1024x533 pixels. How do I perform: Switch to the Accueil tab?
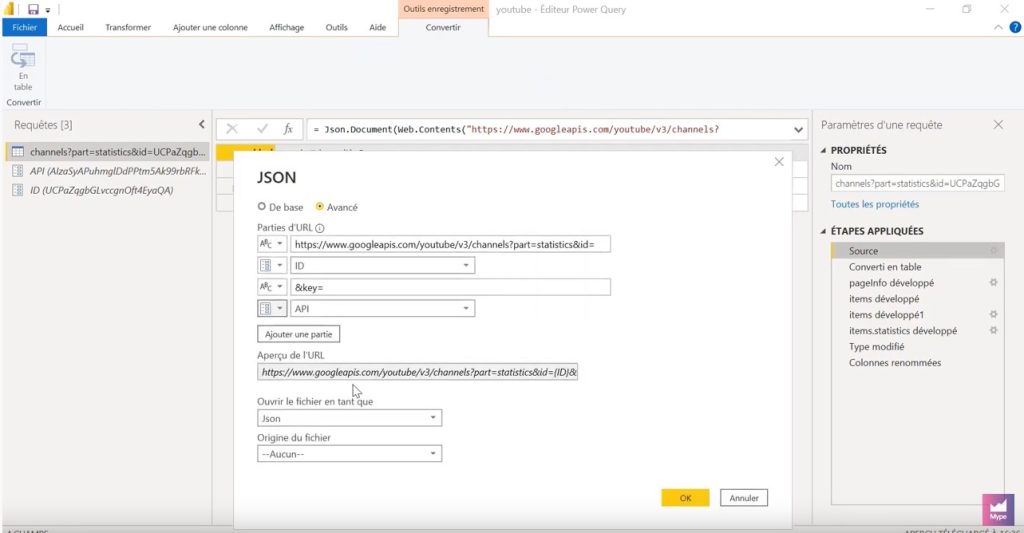point(71,27)
